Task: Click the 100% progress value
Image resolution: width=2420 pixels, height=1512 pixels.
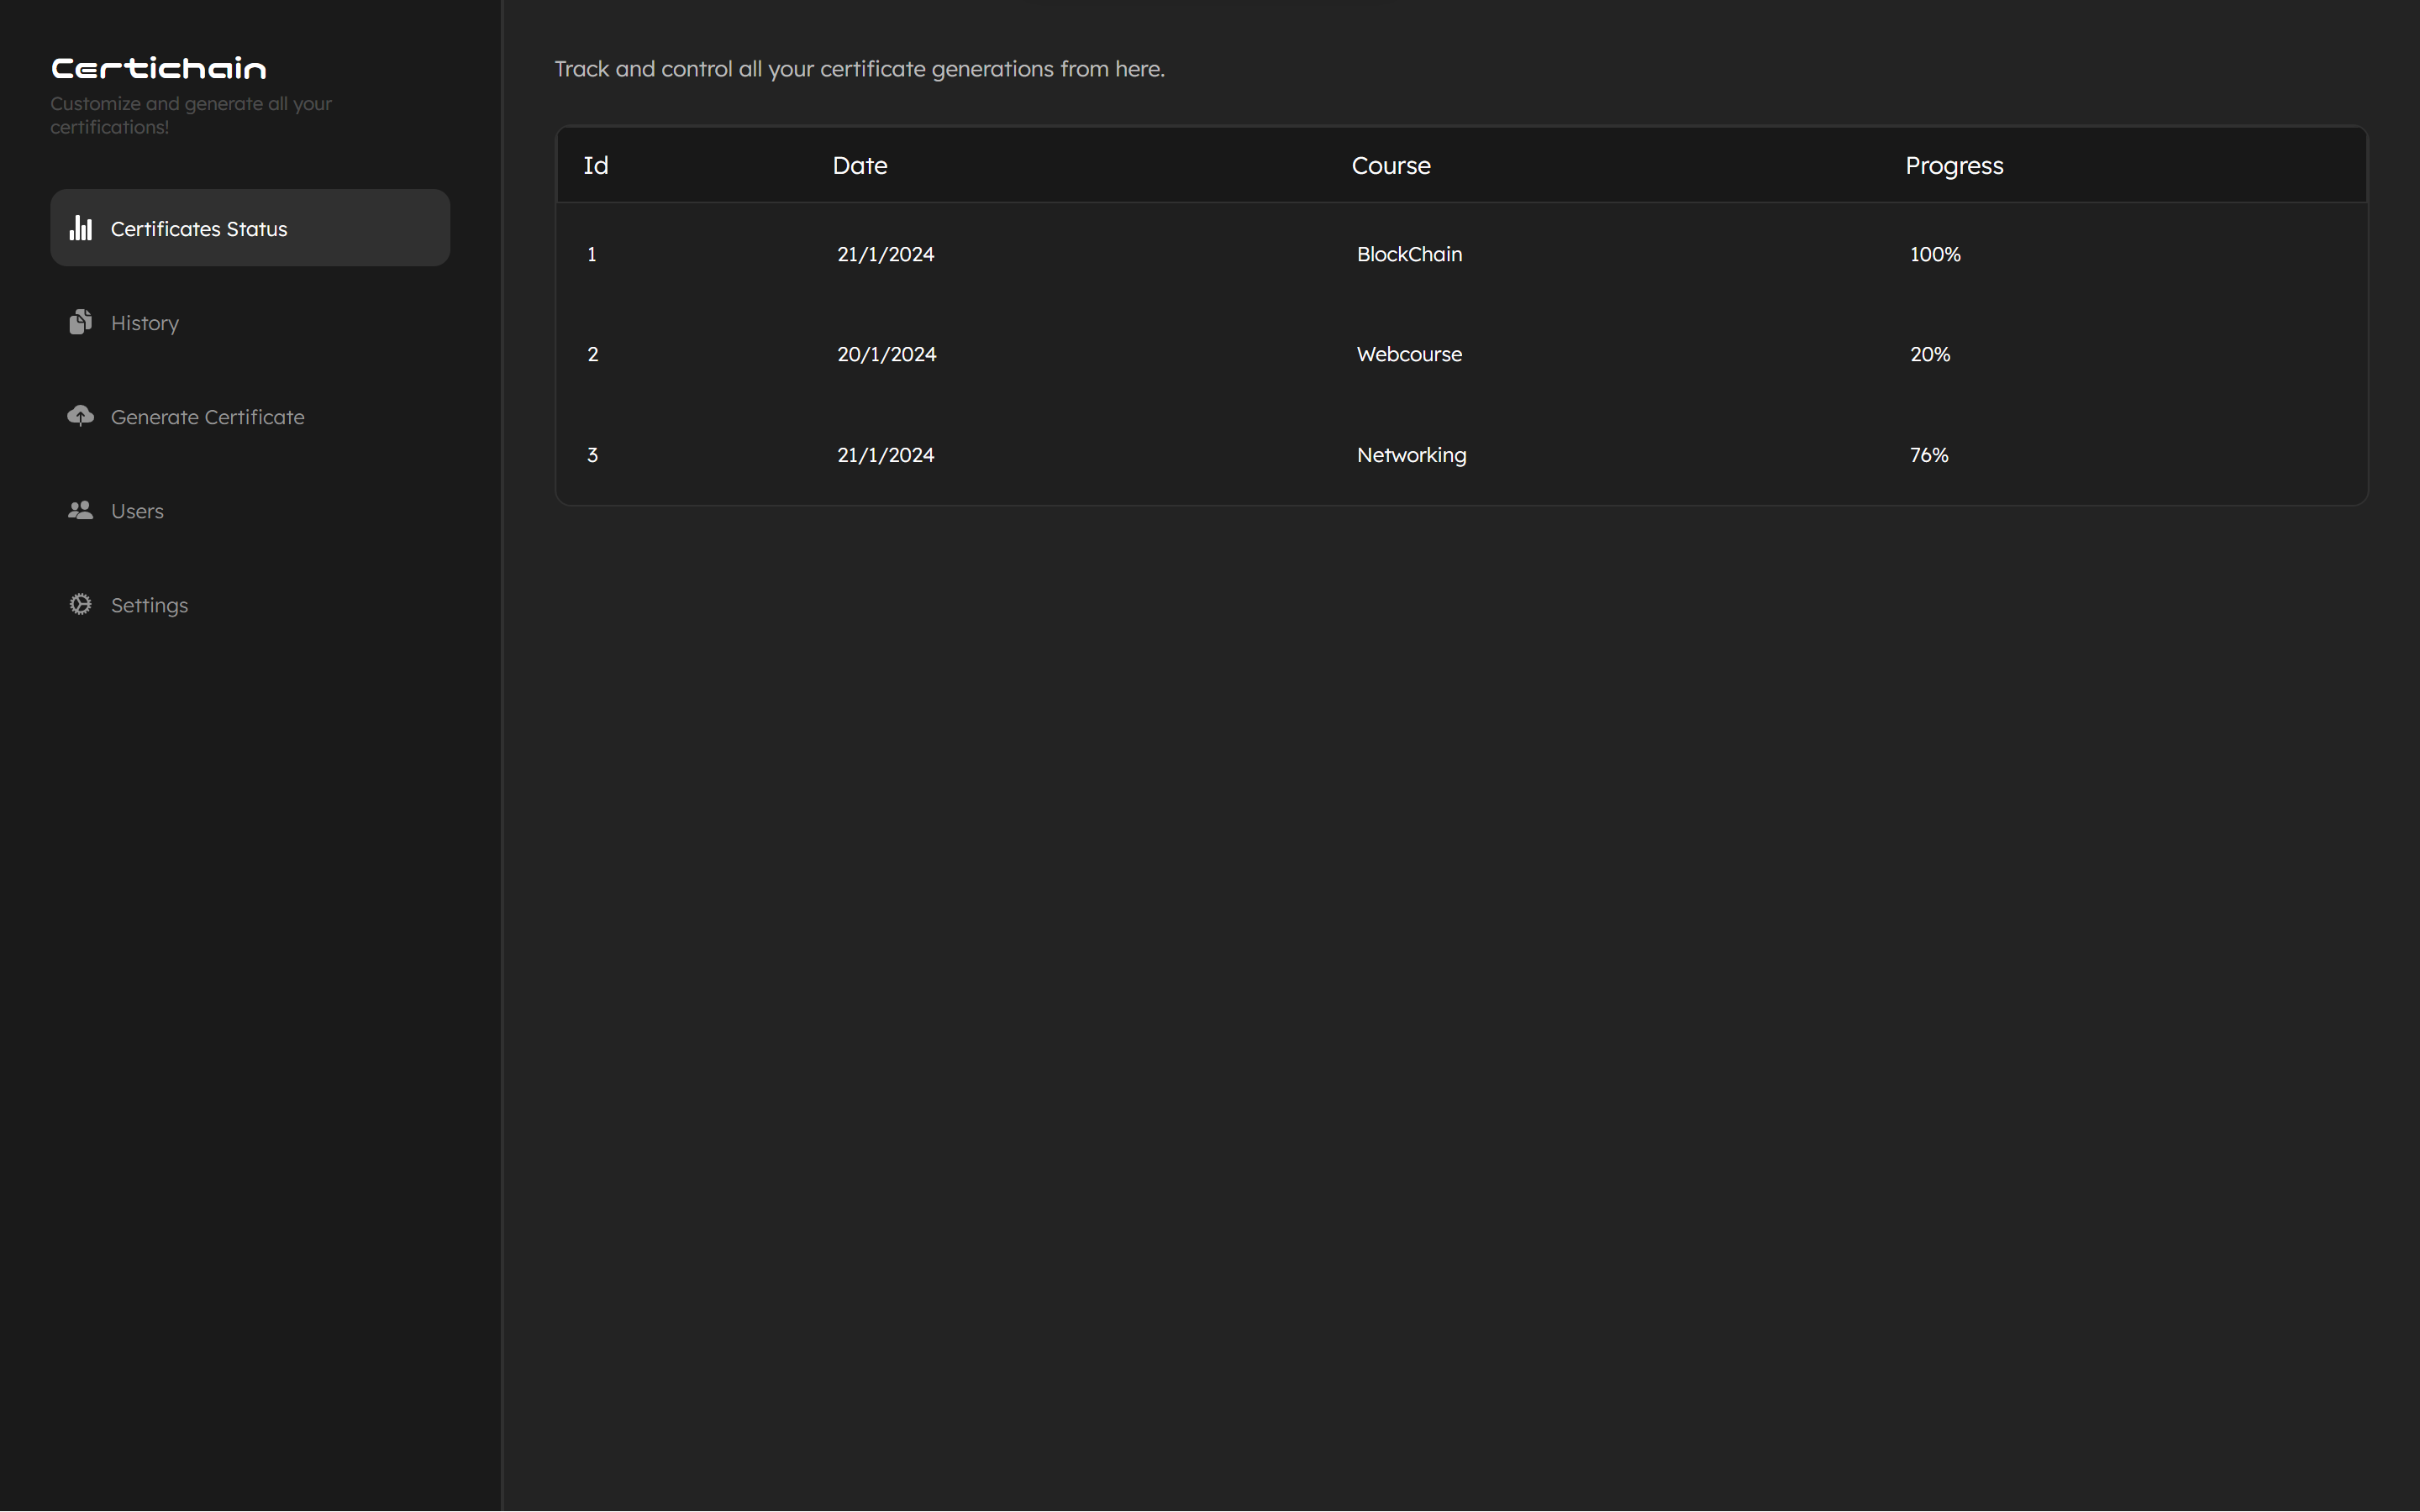Action: (x=1935, y=254)
